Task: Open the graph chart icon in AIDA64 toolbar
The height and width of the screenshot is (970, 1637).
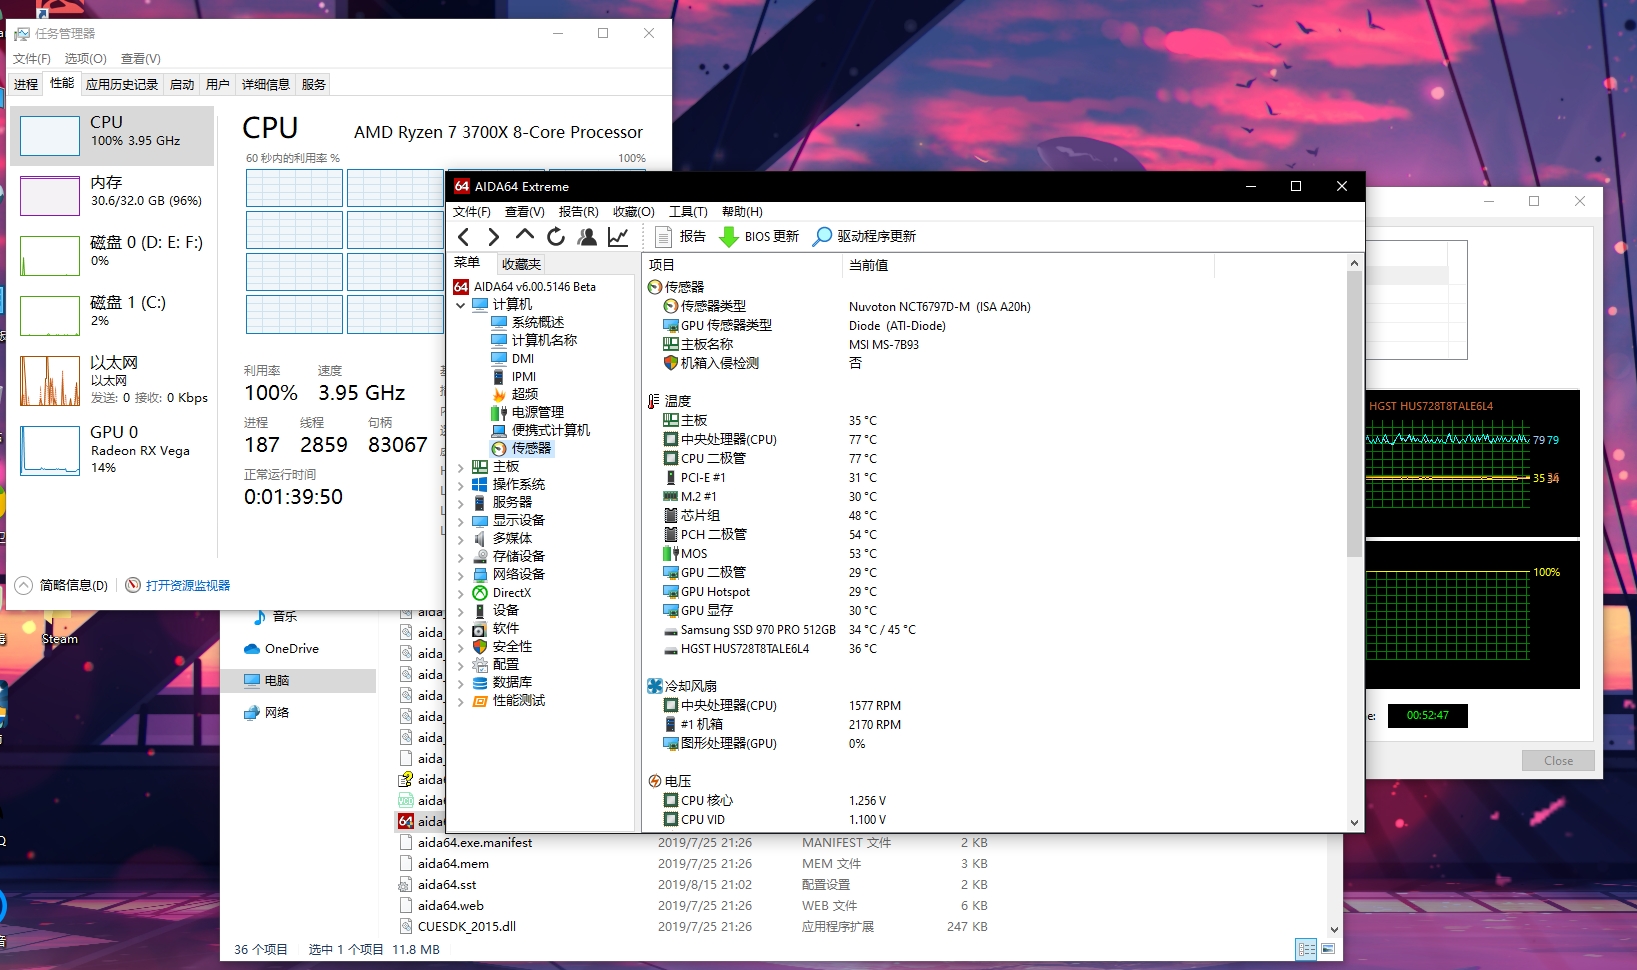Action: (618, 237)
